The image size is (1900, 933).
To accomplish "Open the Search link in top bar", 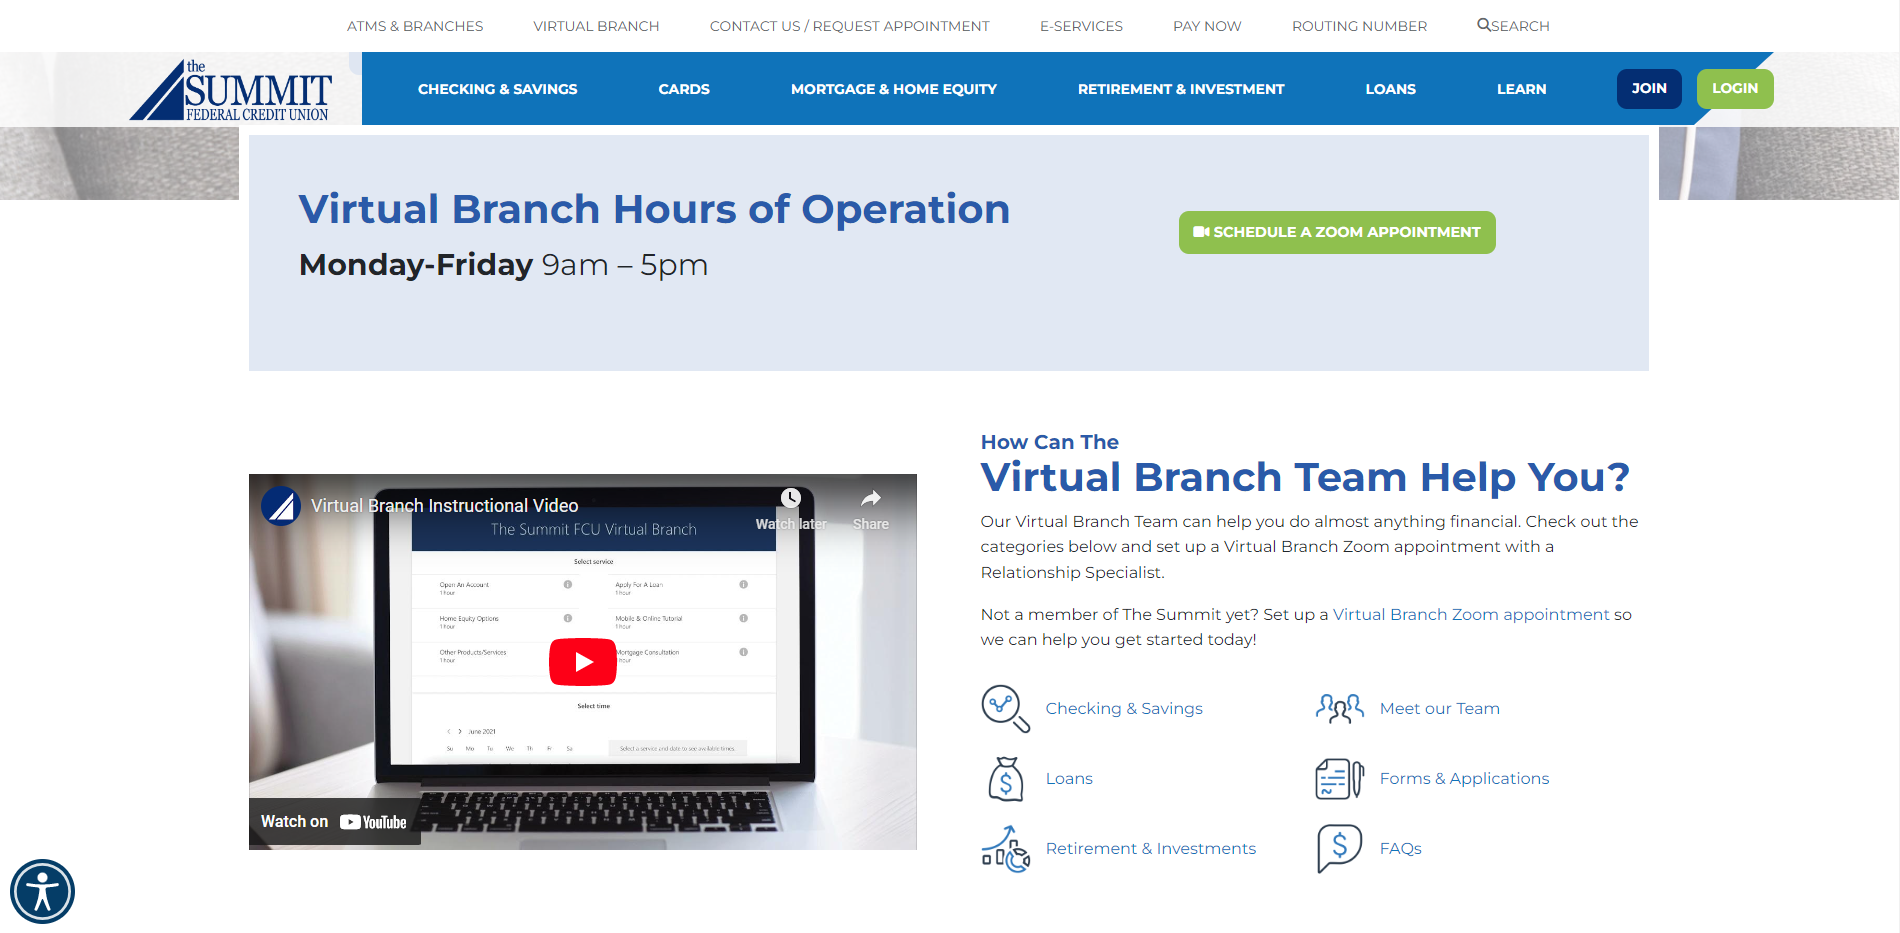I will coord(1513,26).
